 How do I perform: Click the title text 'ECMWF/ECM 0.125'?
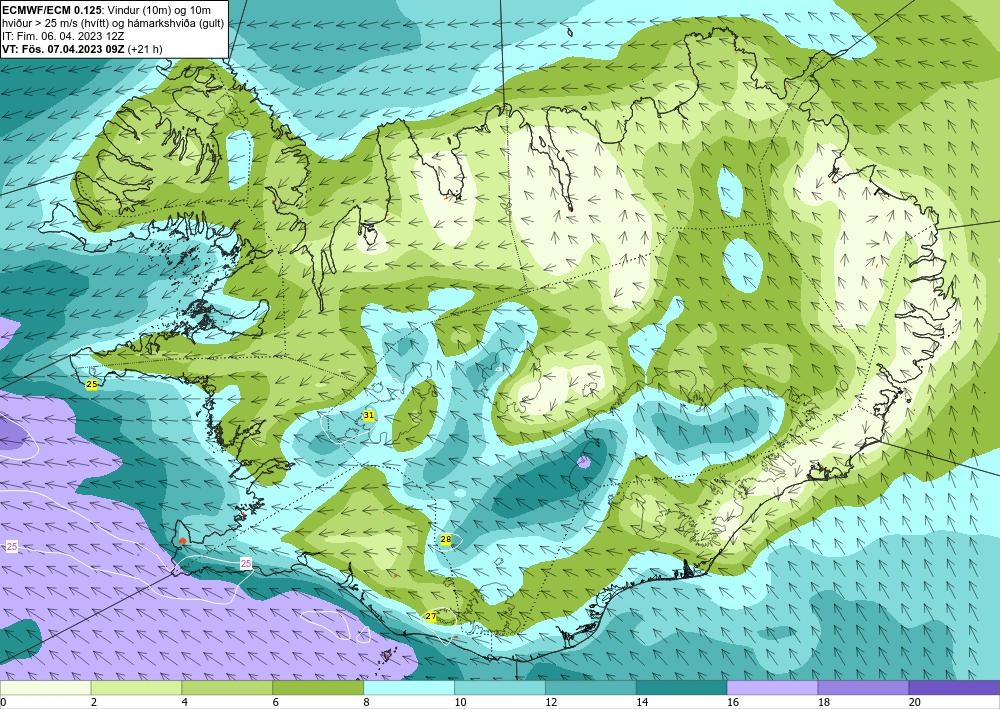[x=52, y=11]
